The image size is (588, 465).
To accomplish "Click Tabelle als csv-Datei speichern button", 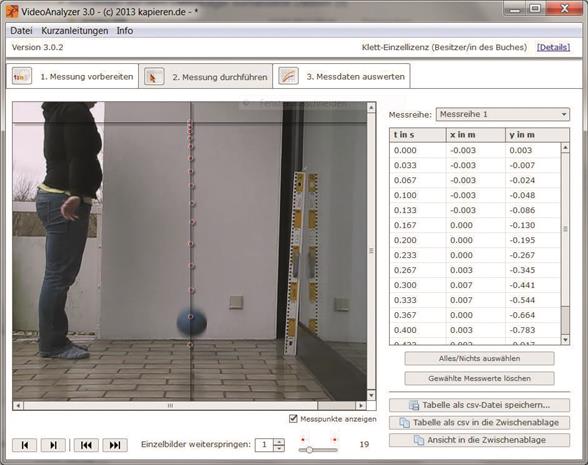I will (x=479, y=405).
